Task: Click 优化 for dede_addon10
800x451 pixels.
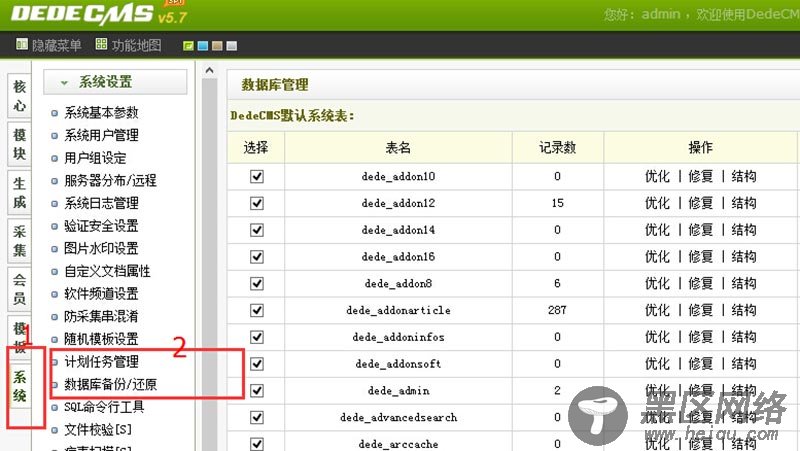Action: coord(657,177)
